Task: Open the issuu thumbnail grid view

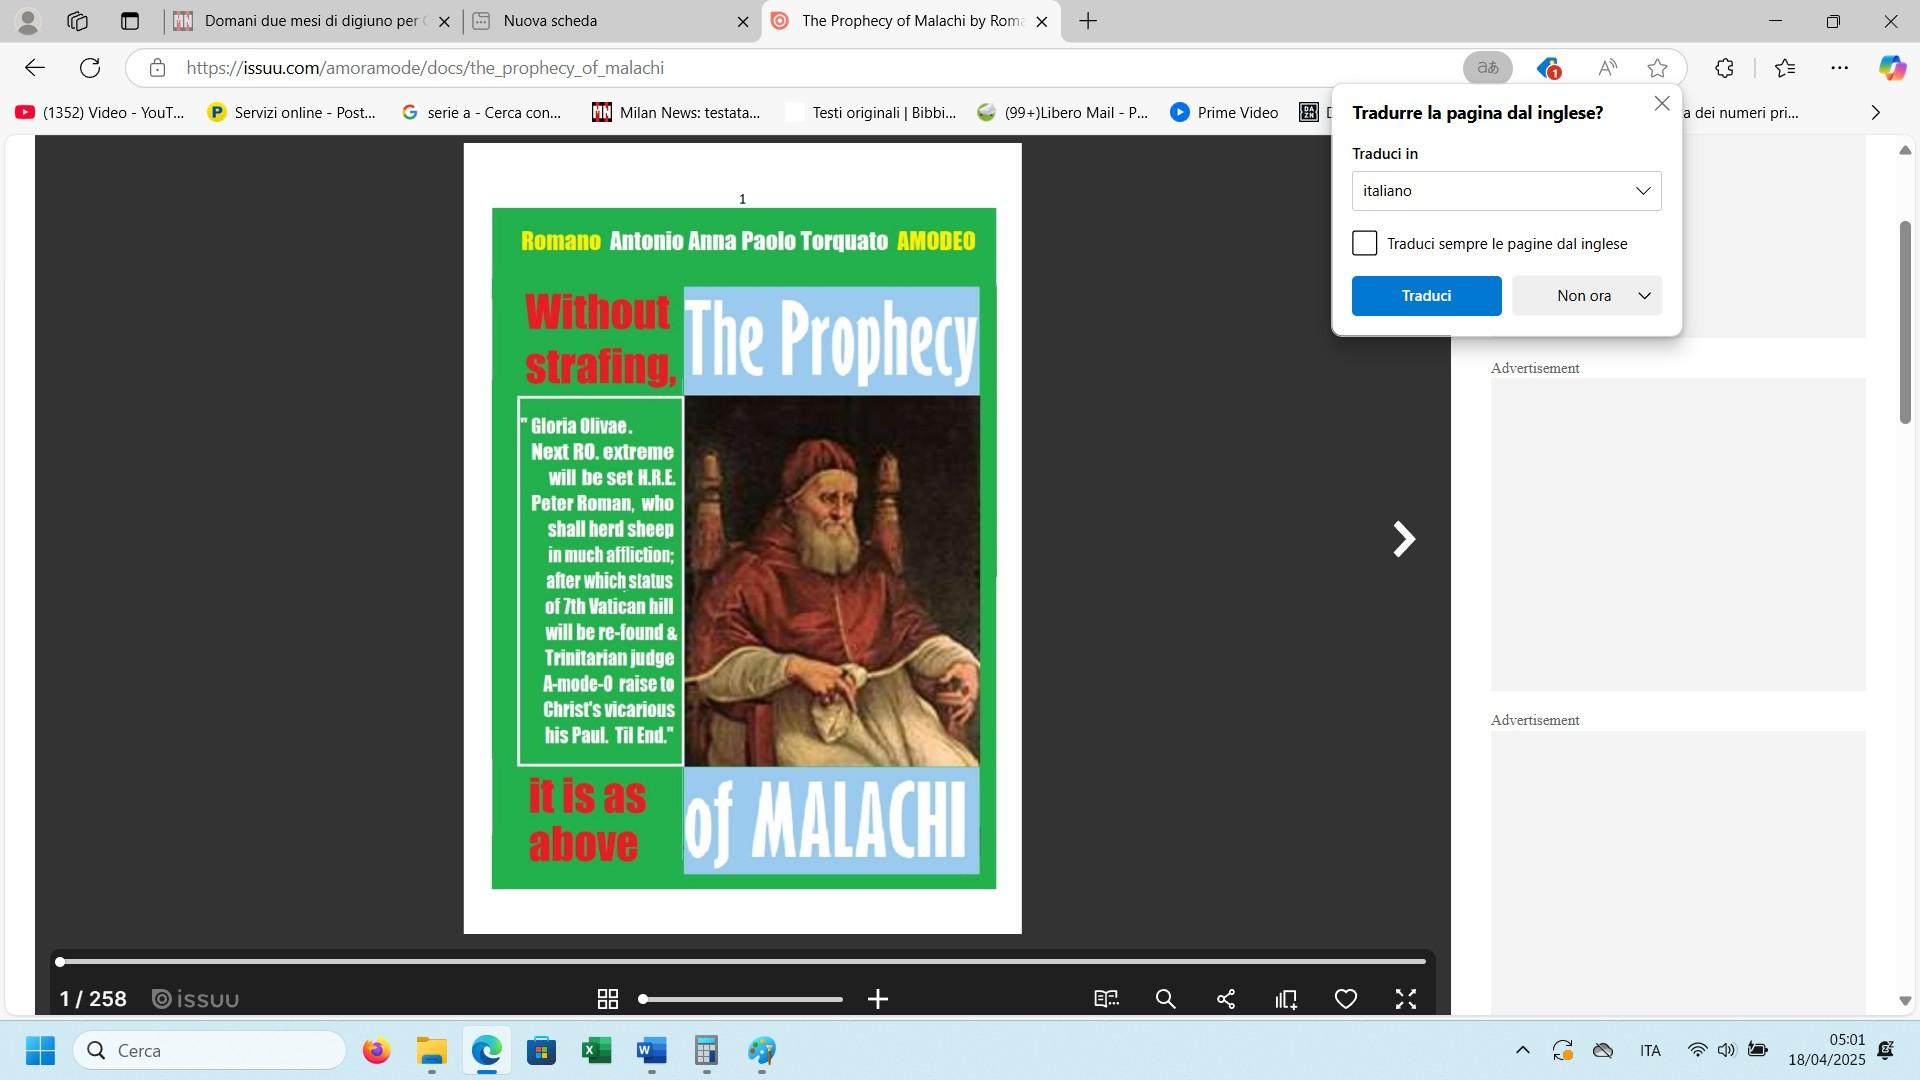Action: 607,999
